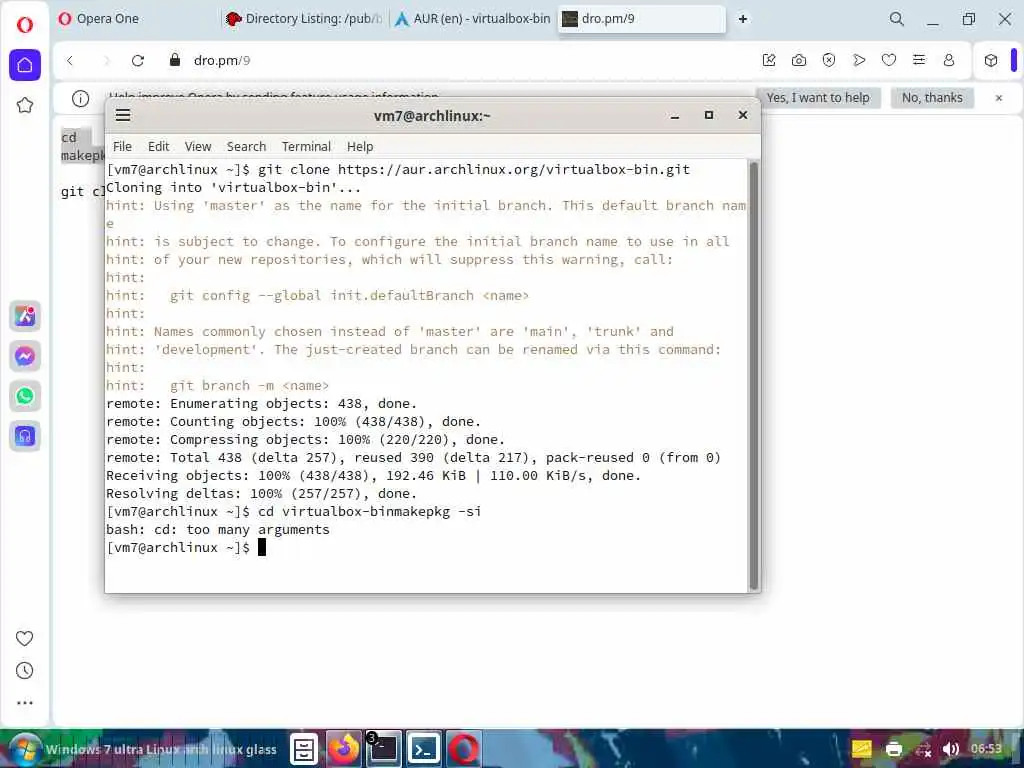
Task: Open a new tab with plus button
Action: click(743, 19)
